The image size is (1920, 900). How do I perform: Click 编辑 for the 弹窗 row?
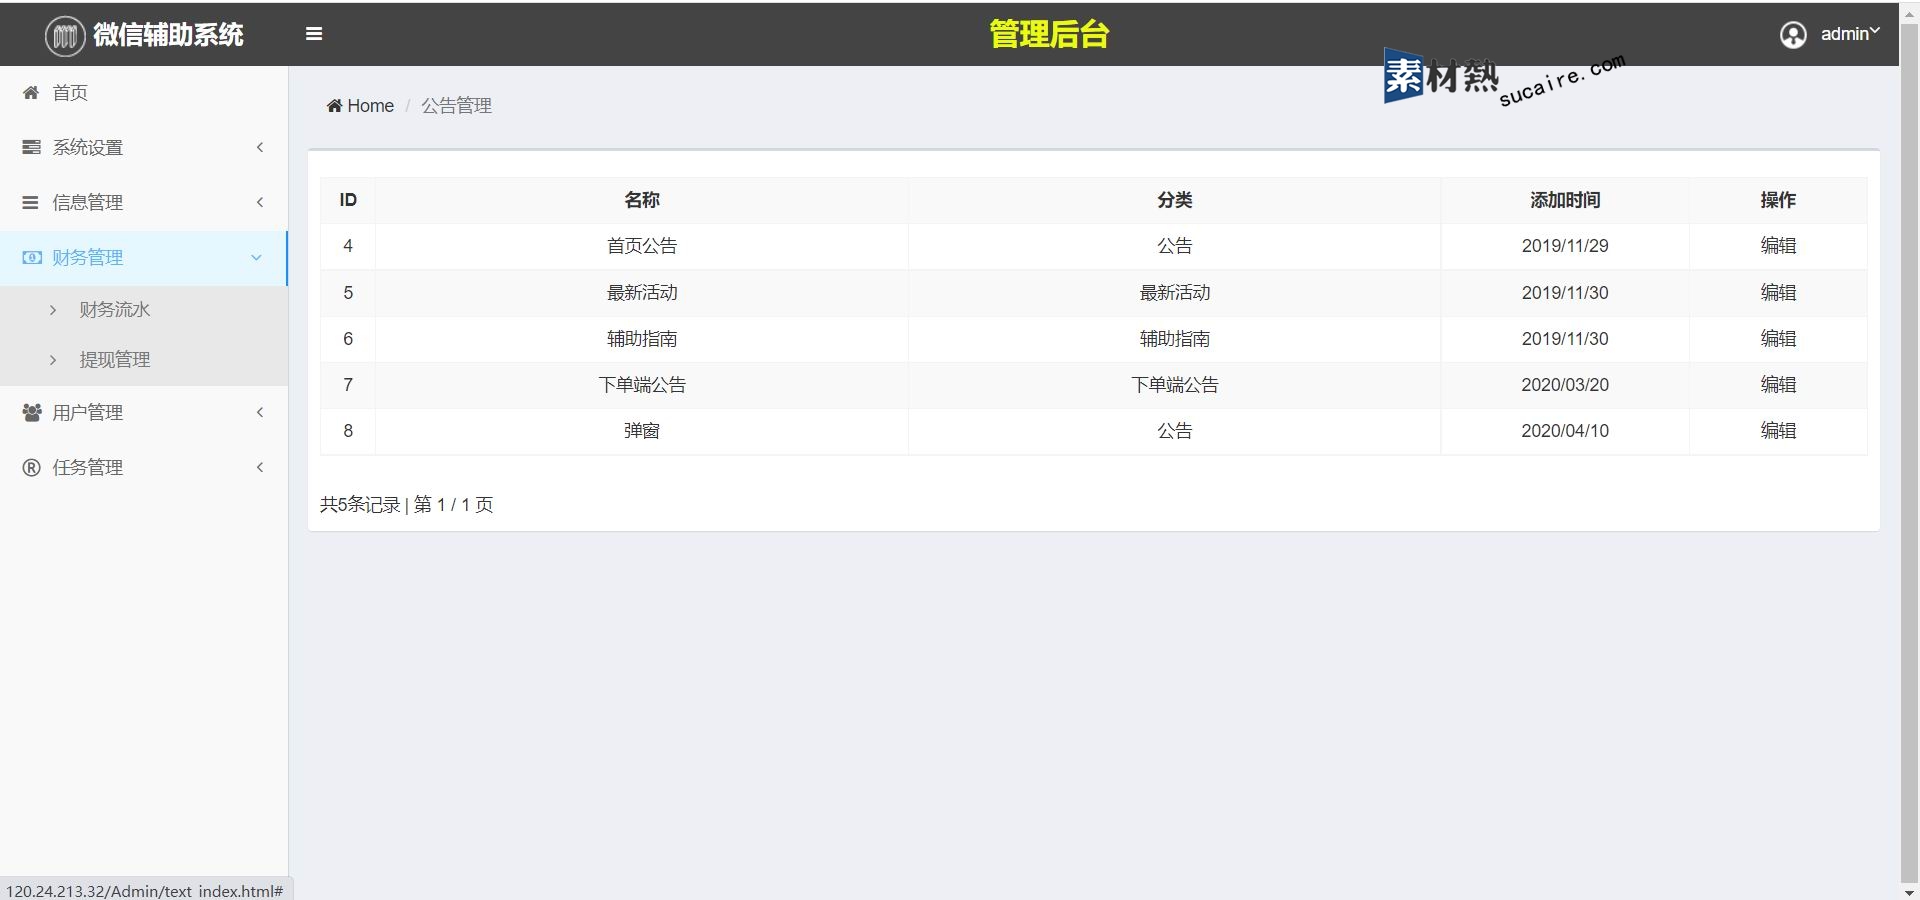(x=1778, y=431)
